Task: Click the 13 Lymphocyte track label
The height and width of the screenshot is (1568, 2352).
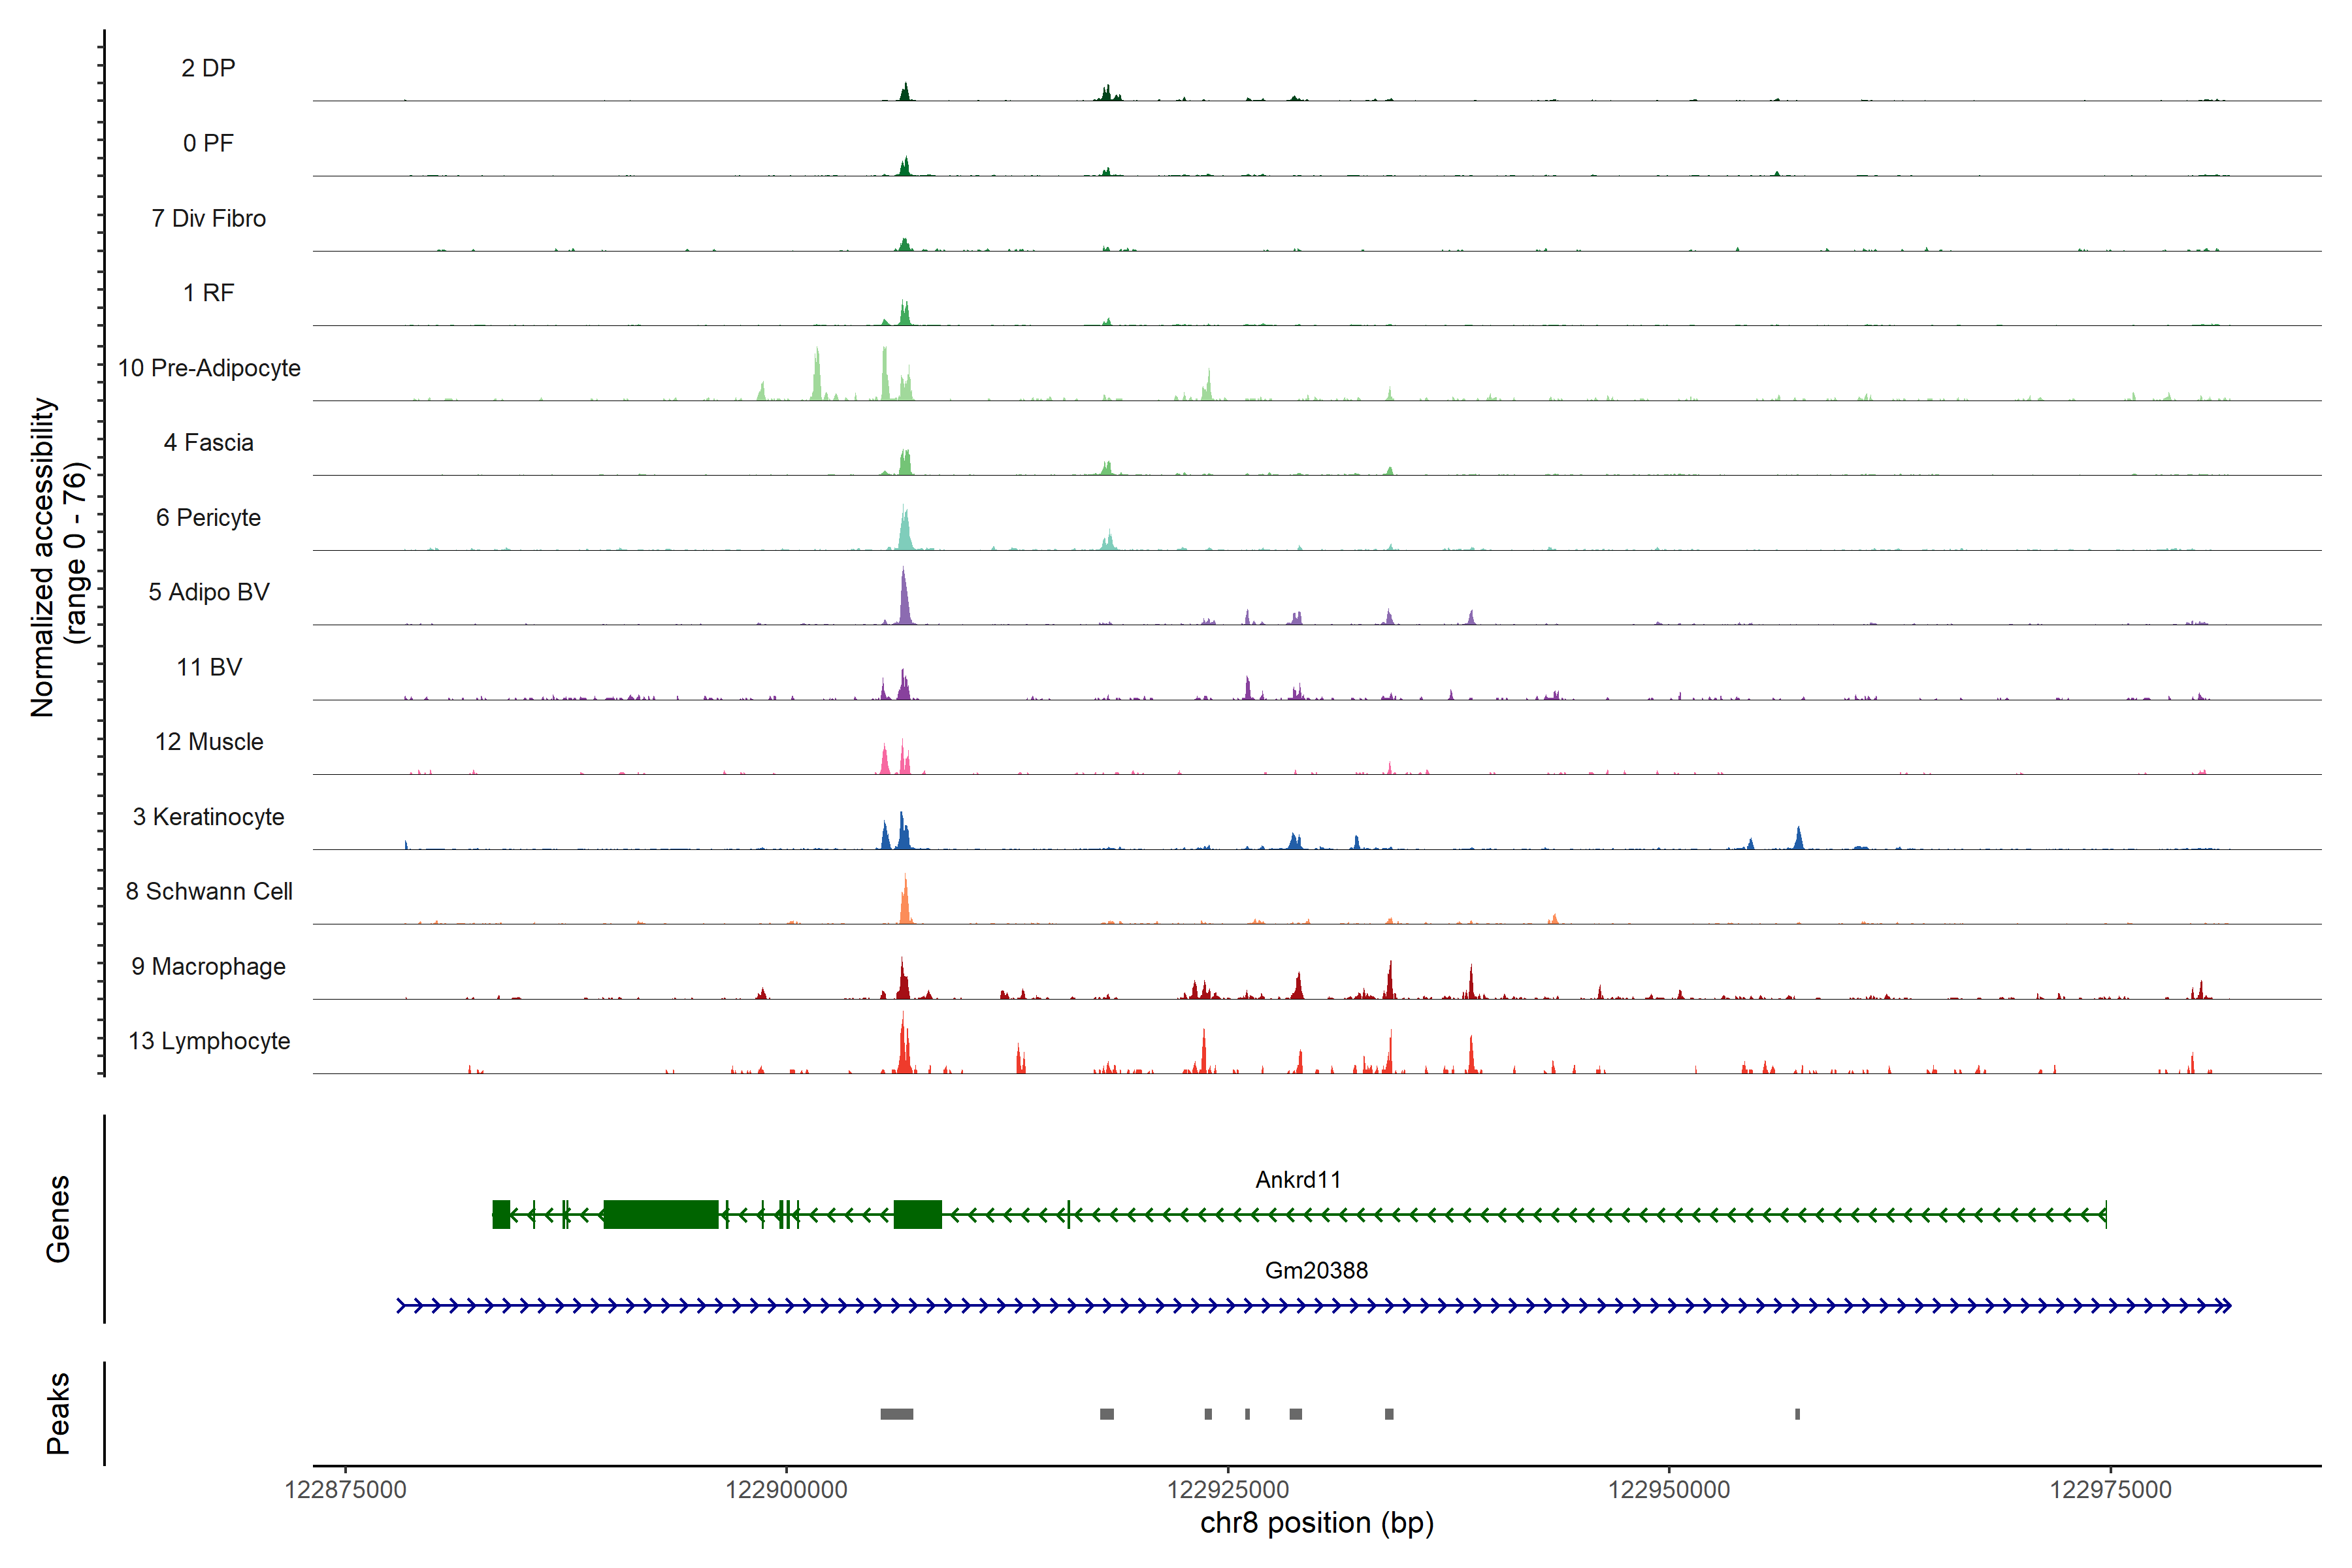Action: coord(209,1041)
